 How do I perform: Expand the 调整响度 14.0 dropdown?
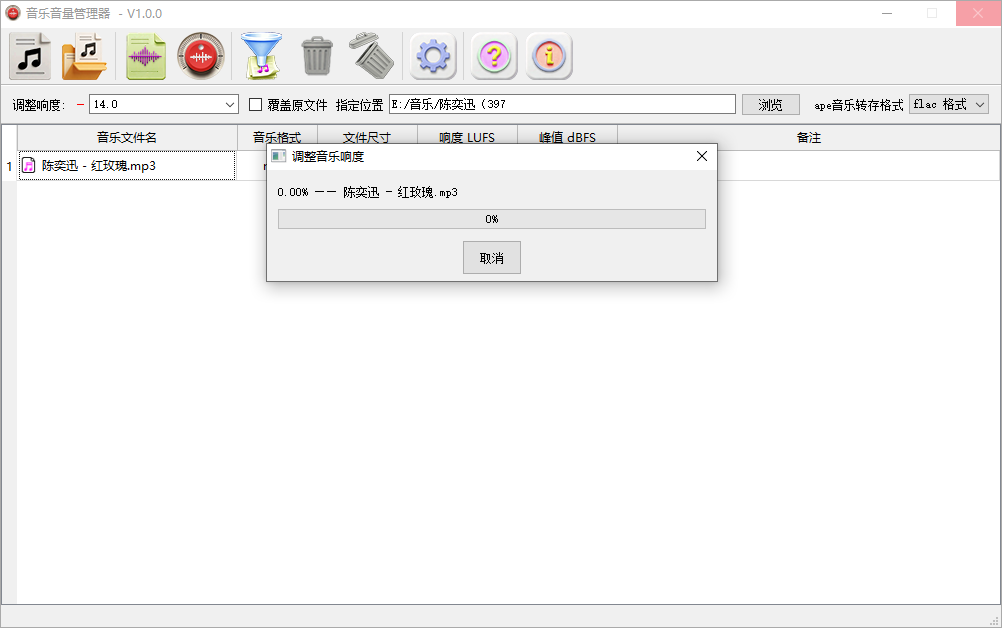(x=230, y=104)
